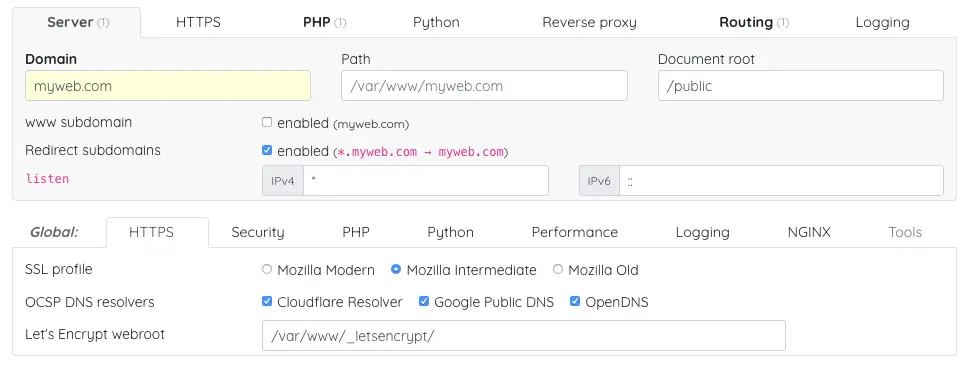Open the Routing tab
Screen dimensions: 967x369
pos(754,23)
